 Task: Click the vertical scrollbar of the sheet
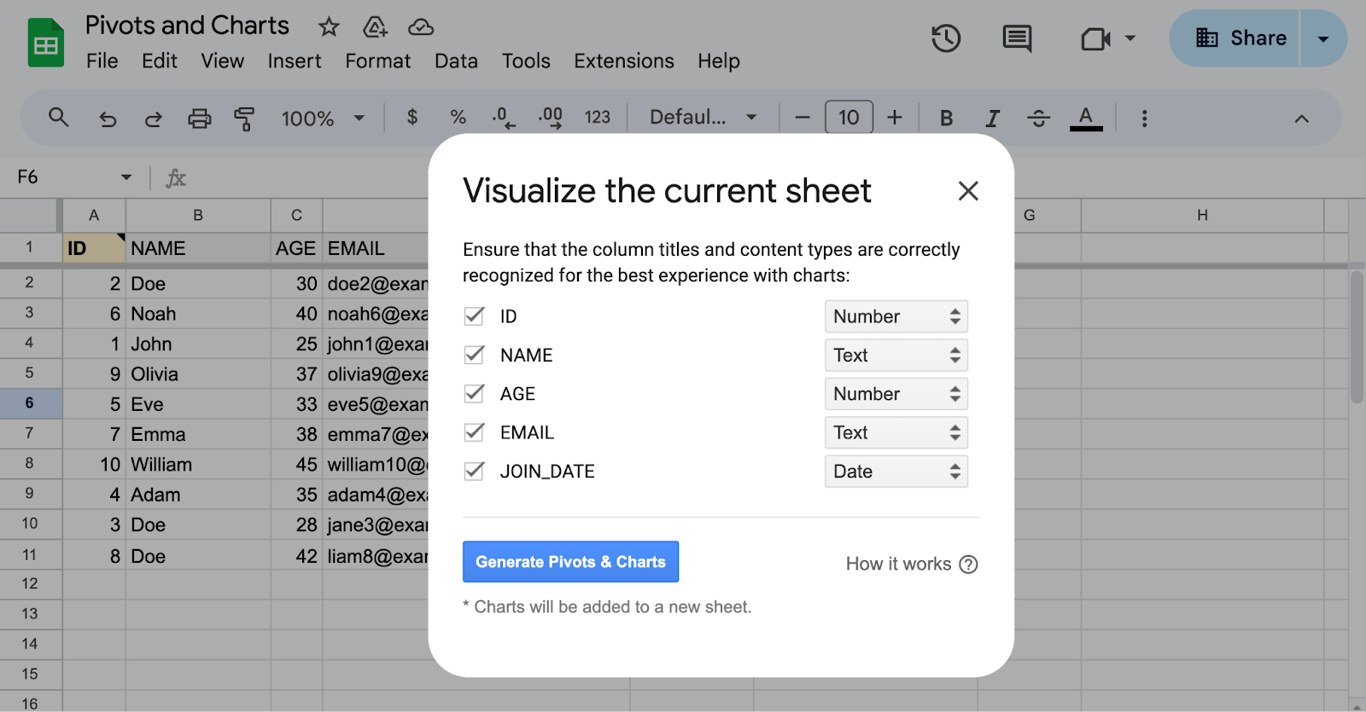(x=1356, y=335)
